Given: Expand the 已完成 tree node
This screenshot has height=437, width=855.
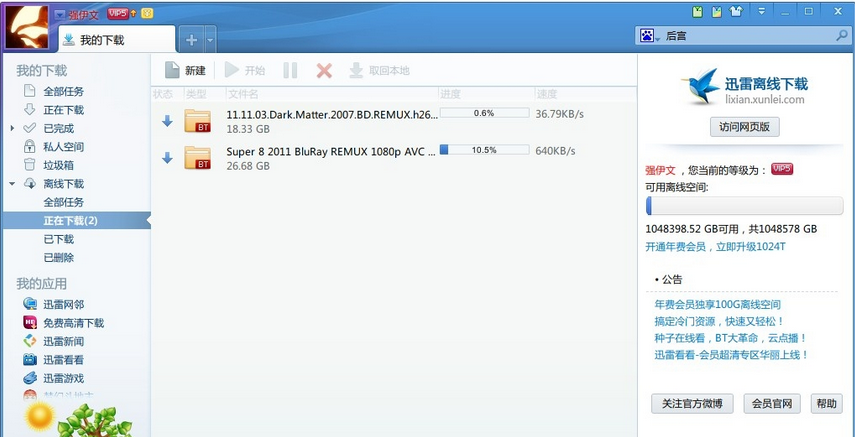Looking at the screenshot, I should coord(12,129).
